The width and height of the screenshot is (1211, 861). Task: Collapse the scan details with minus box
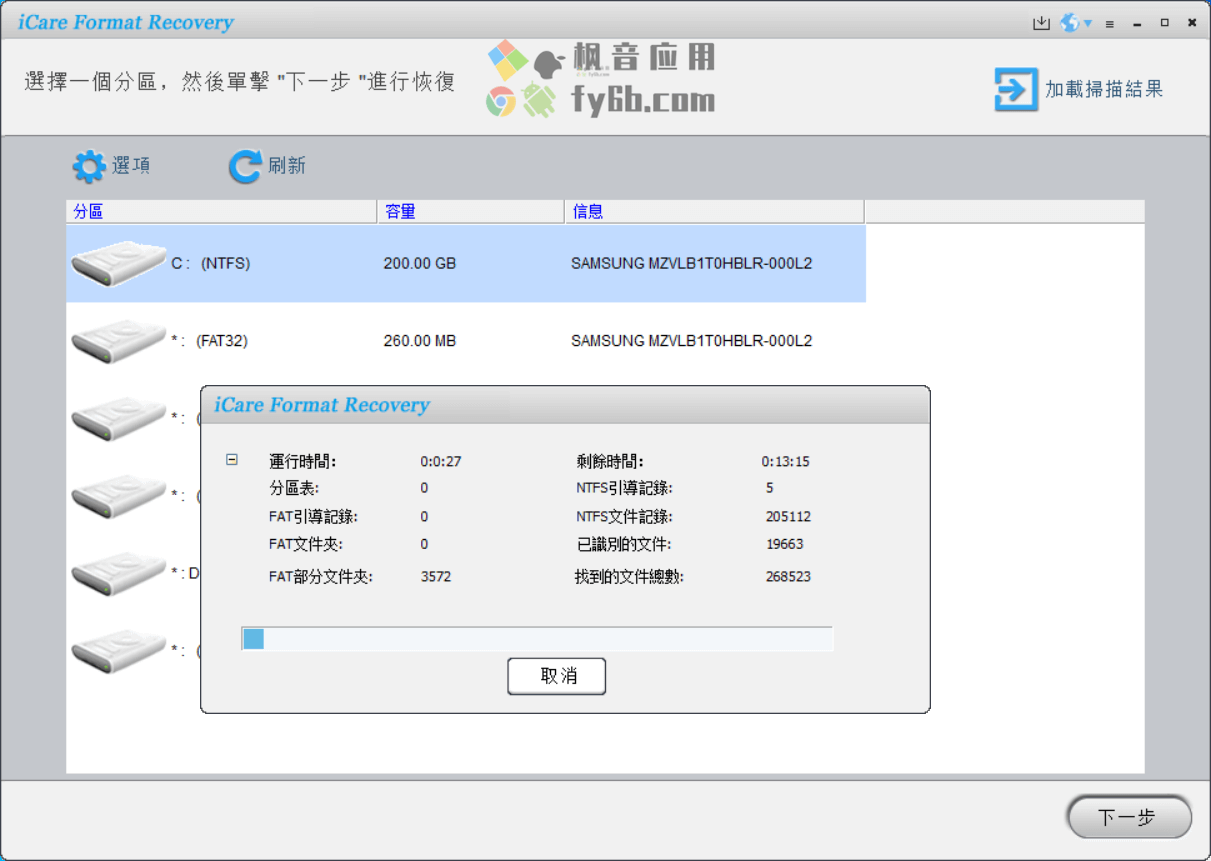[232, 460]
